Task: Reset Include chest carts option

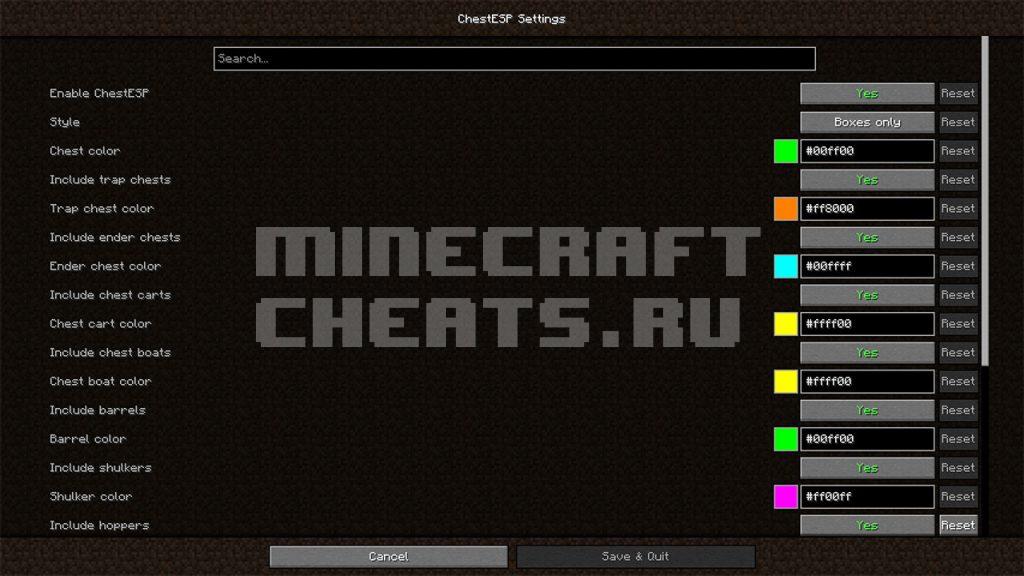Action: [958, 295]
